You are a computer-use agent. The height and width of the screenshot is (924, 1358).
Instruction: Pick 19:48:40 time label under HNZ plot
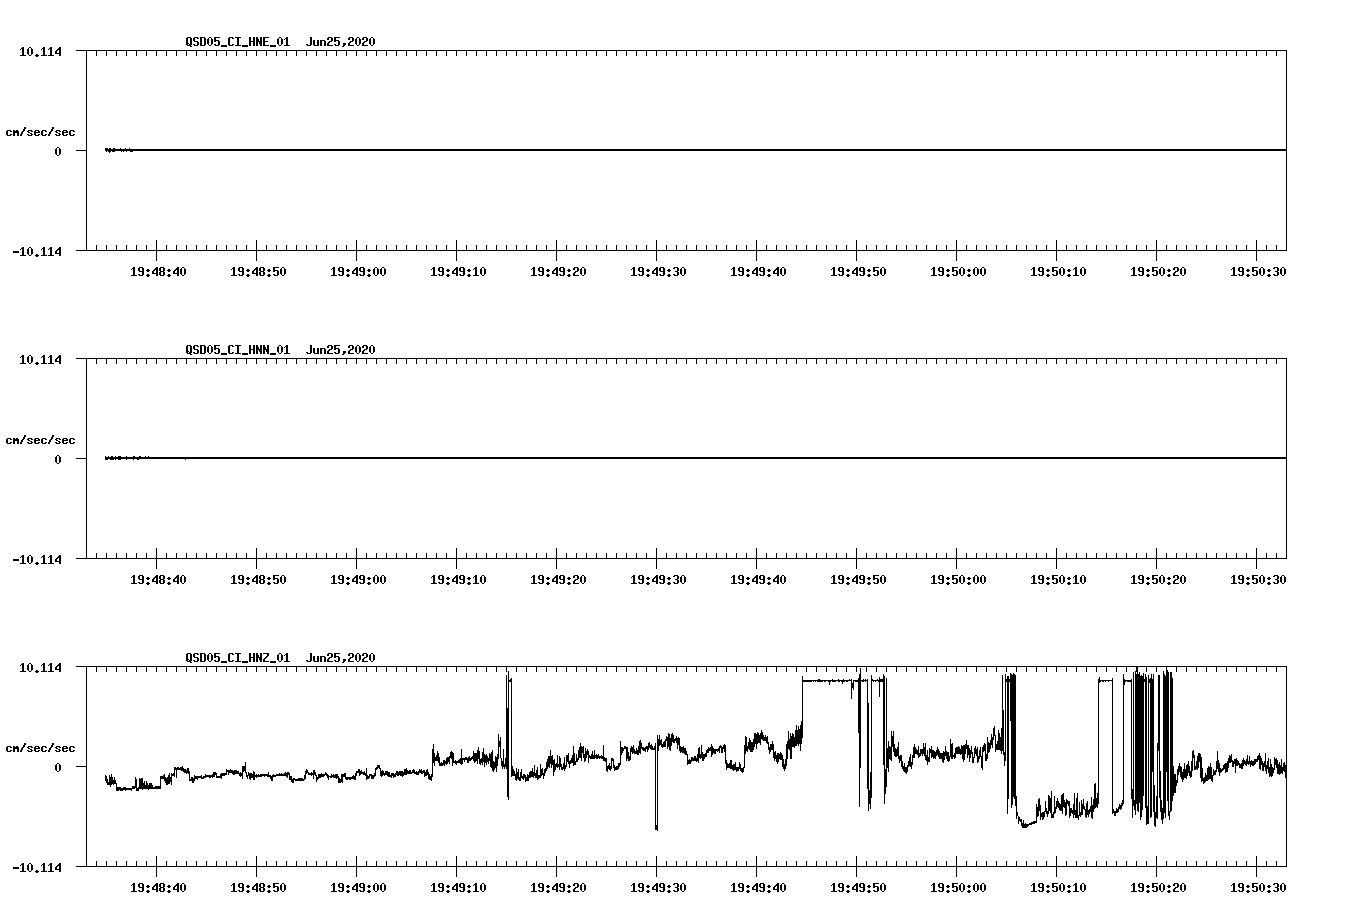(158, 887)
